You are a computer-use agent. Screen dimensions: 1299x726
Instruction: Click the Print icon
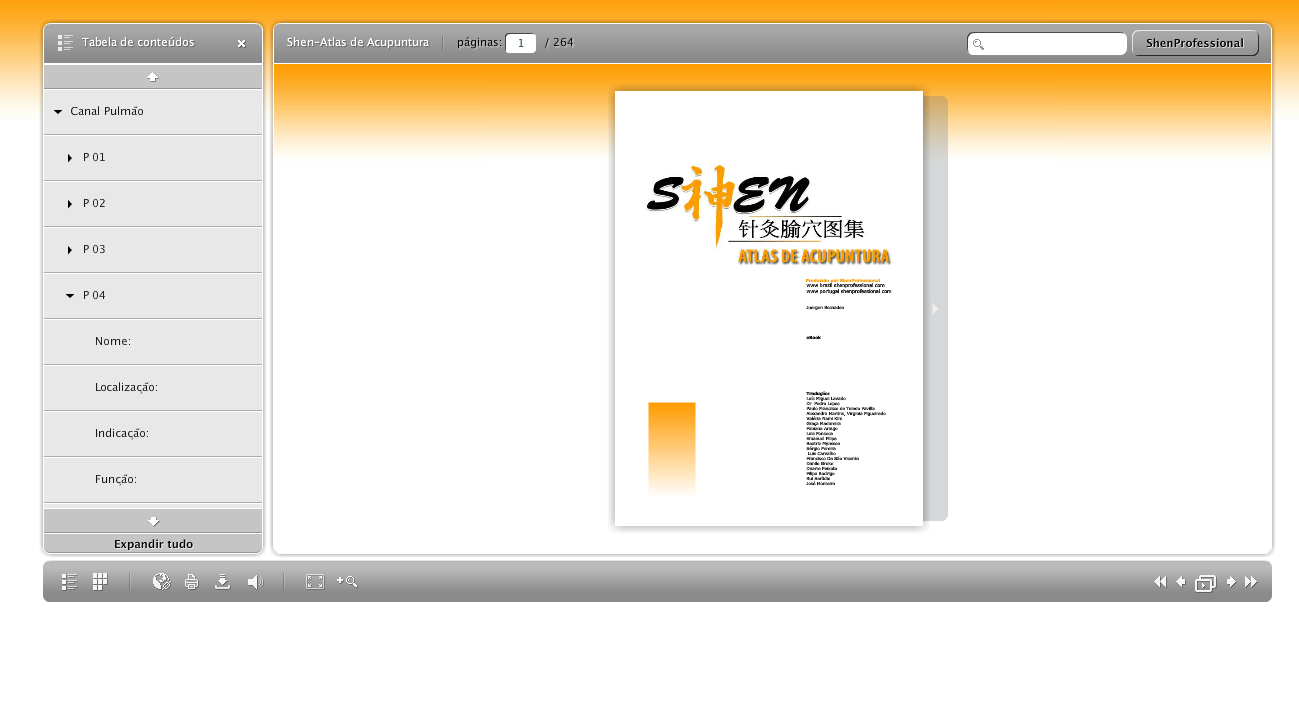pyautogui.click(x=191, y=581)
